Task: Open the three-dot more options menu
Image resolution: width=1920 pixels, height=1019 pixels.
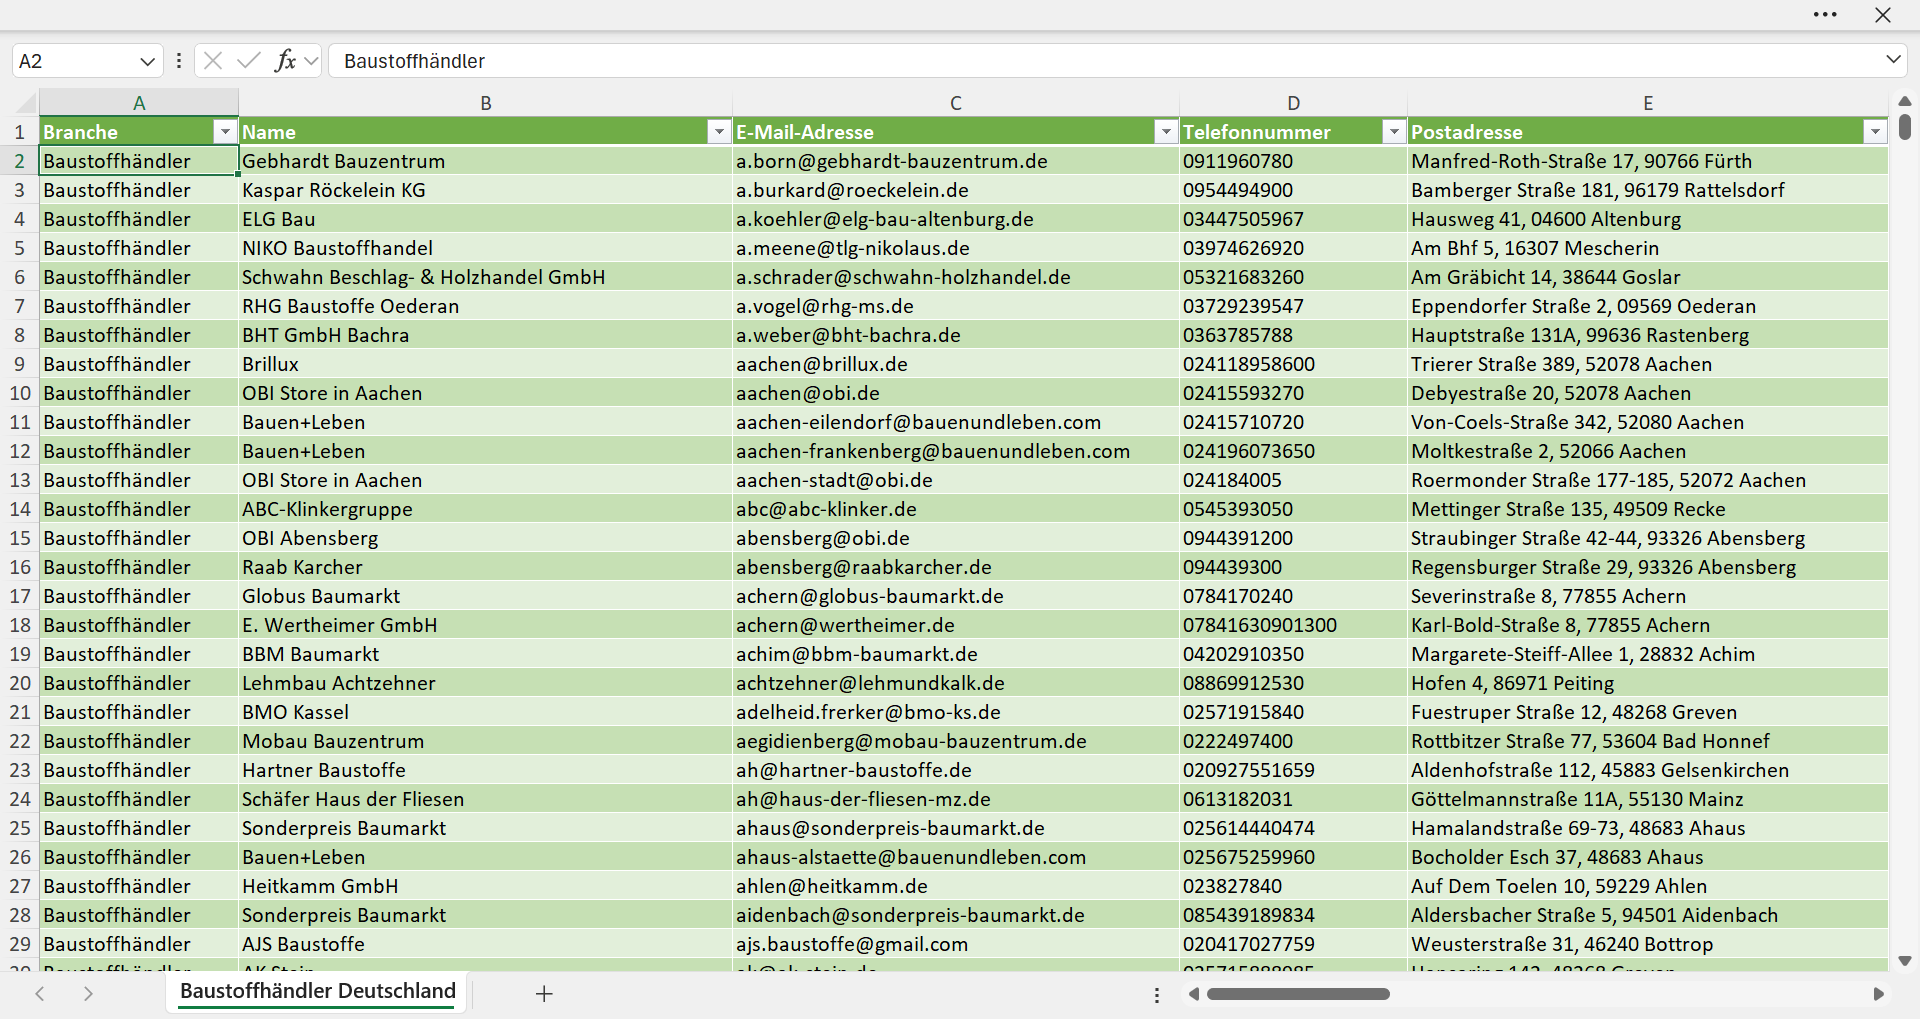Action: pos(1825,15)
